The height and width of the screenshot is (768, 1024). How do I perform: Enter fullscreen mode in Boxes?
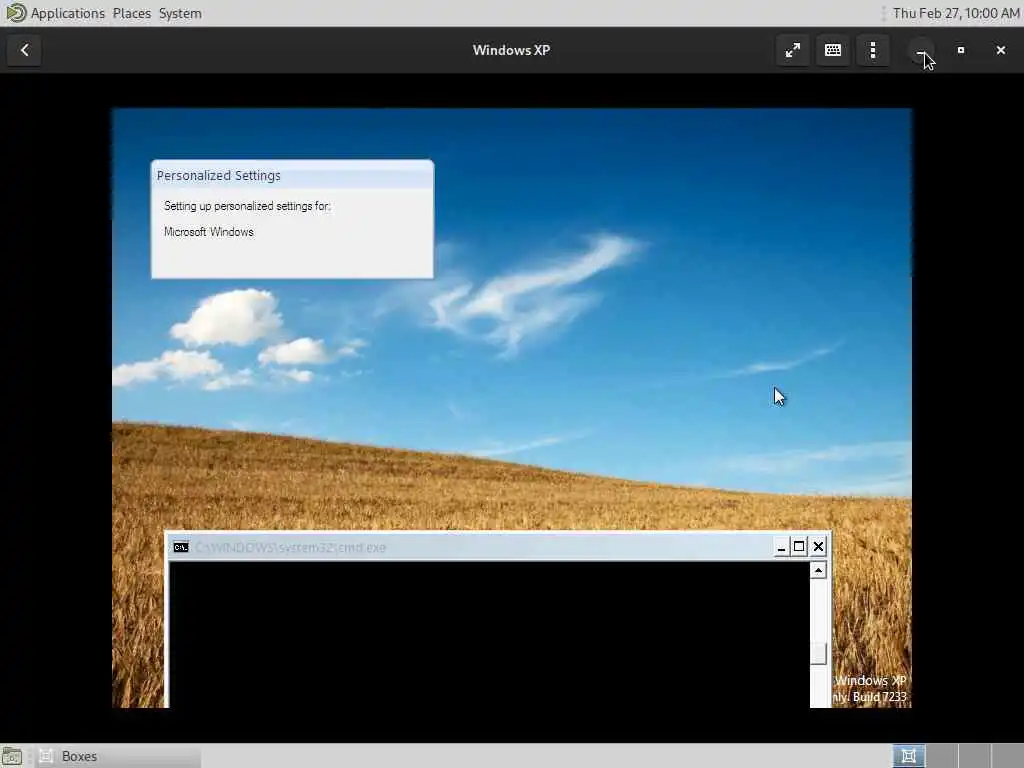793,50
